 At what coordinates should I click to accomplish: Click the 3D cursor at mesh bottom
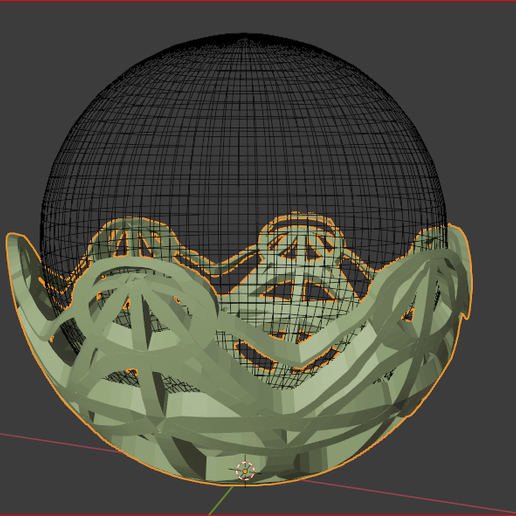(245, 471)
